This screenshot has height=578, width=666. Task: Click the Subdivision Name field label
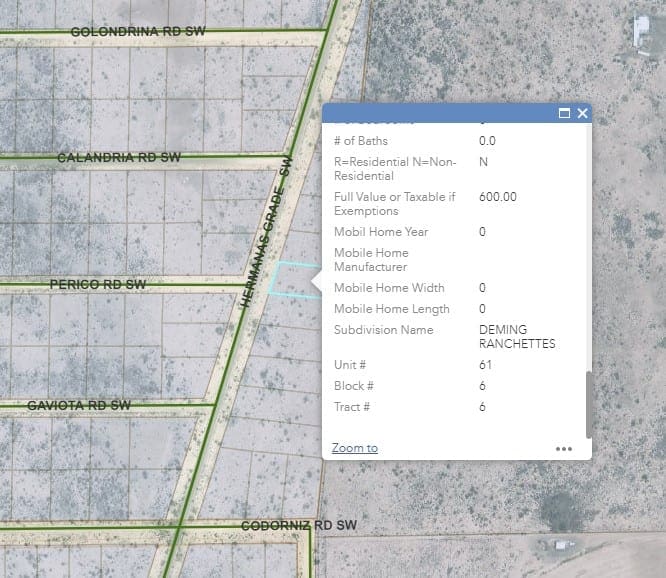coord(384,330)
